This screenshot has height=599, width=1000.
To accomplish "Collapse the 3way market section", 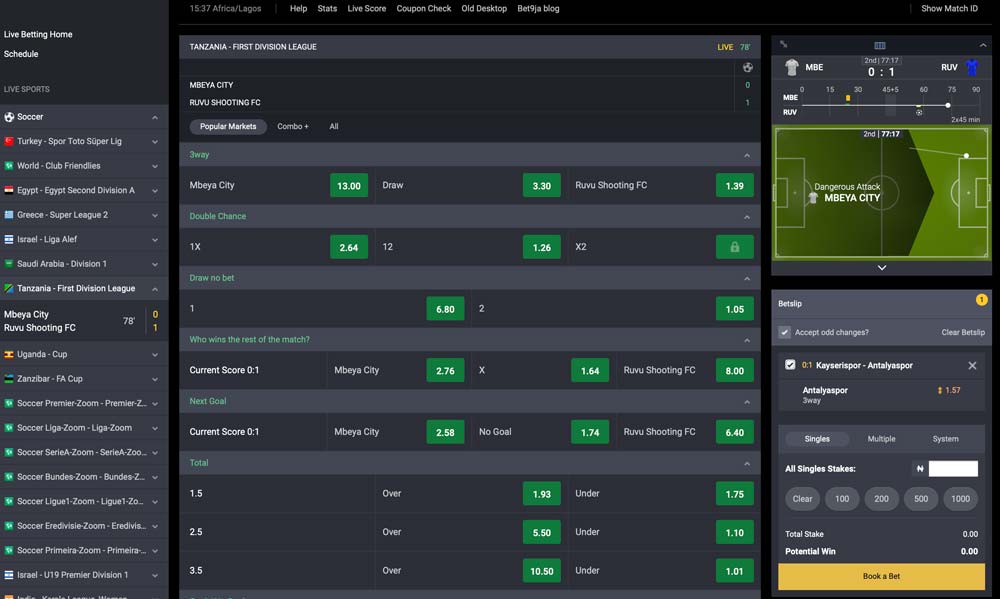I will click(747, 155).
